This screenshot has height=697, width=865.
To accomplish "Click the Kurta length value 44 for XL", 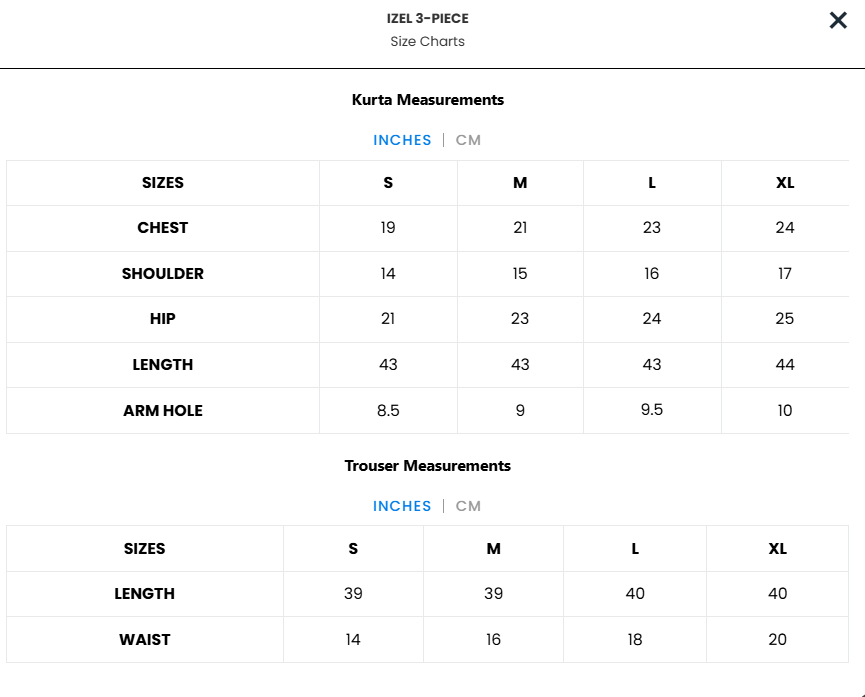I will point(785,364).
